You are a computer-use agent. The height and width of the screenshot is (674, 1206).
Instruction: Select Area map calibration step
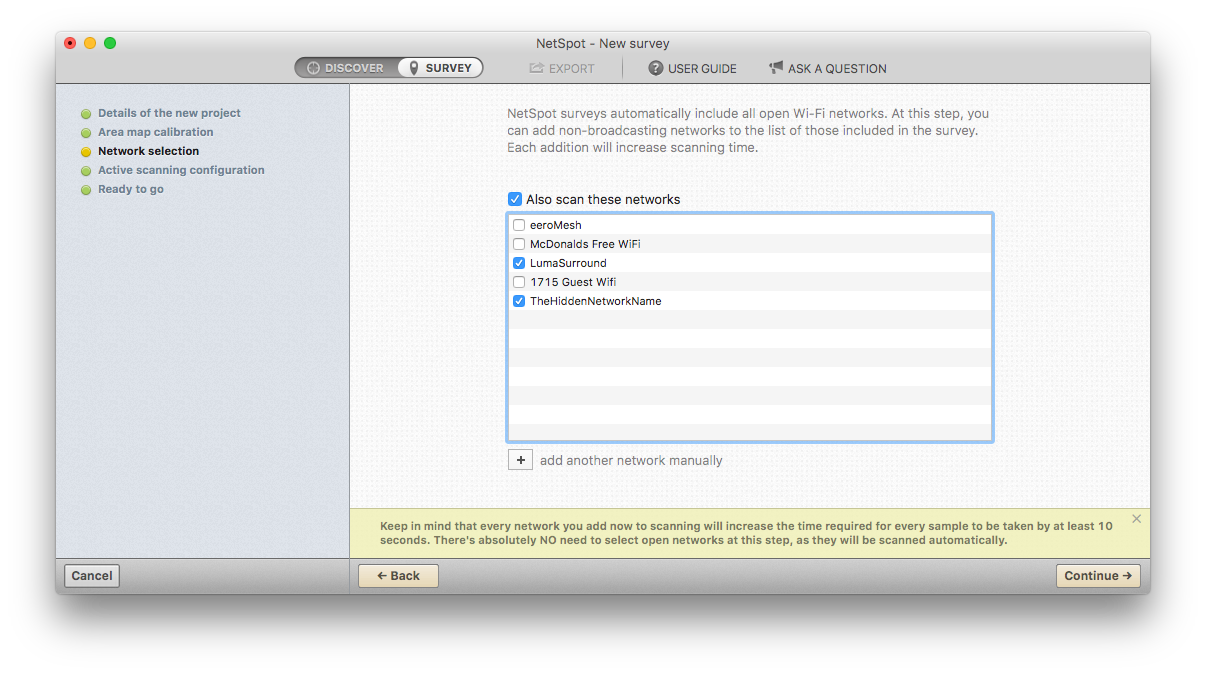click(155, 132)
